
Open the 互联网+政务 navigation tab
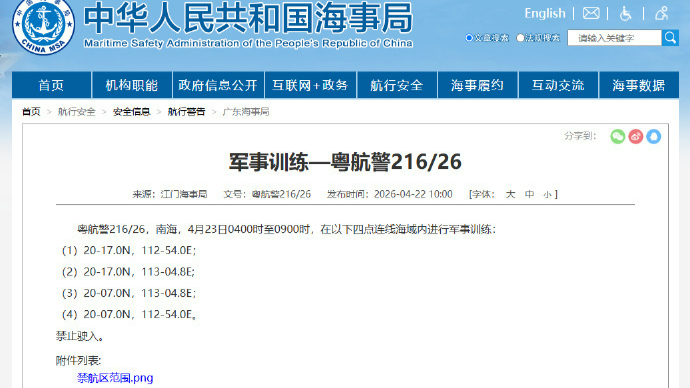(310, 85)
